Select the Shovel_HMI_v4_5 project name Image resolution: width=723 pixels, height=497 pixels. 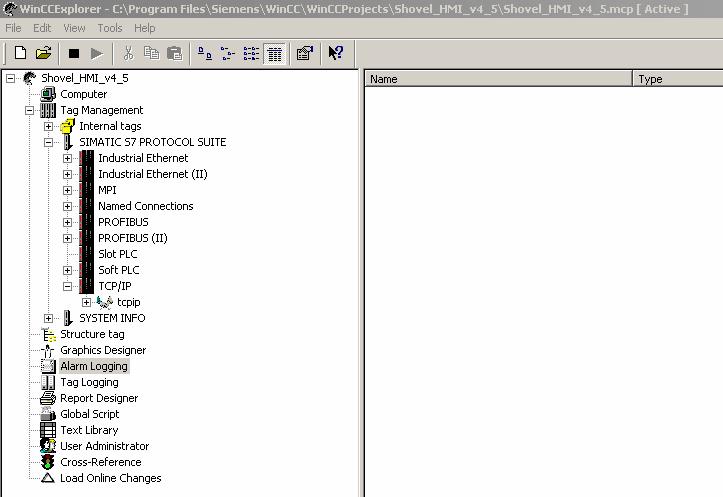tap(85, 78)
